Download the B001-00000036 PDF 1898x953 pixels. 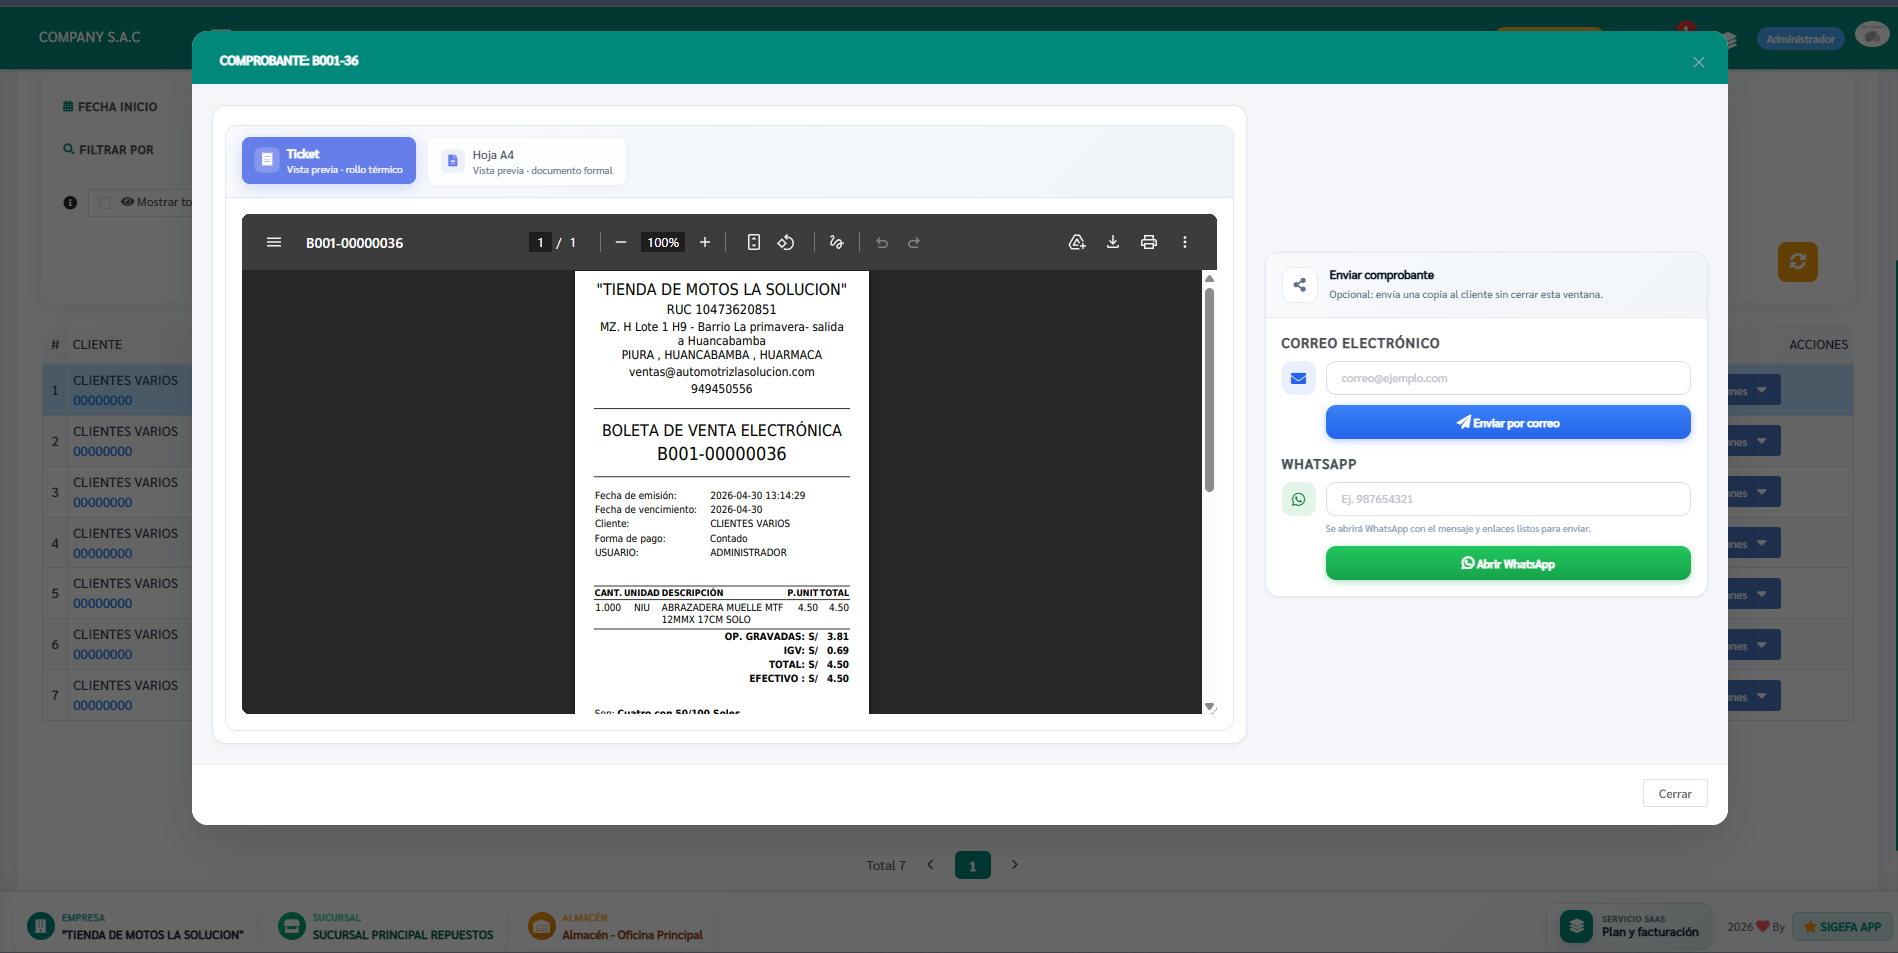point(1113,242)
